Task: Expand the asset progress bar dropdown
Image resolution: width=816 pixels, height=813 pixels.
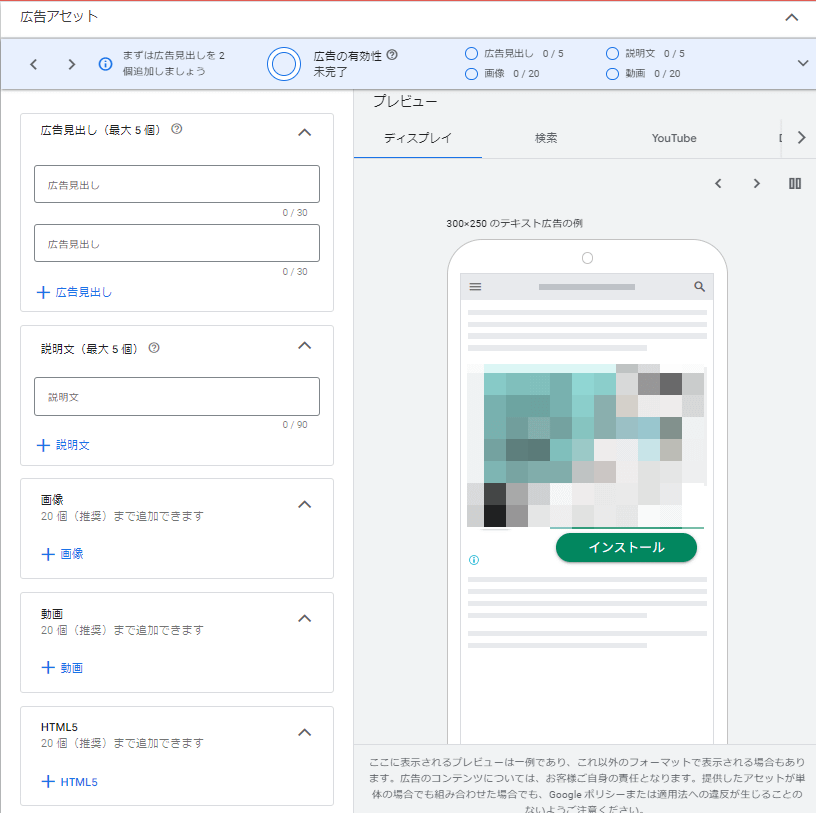Action: coord(802,63)
